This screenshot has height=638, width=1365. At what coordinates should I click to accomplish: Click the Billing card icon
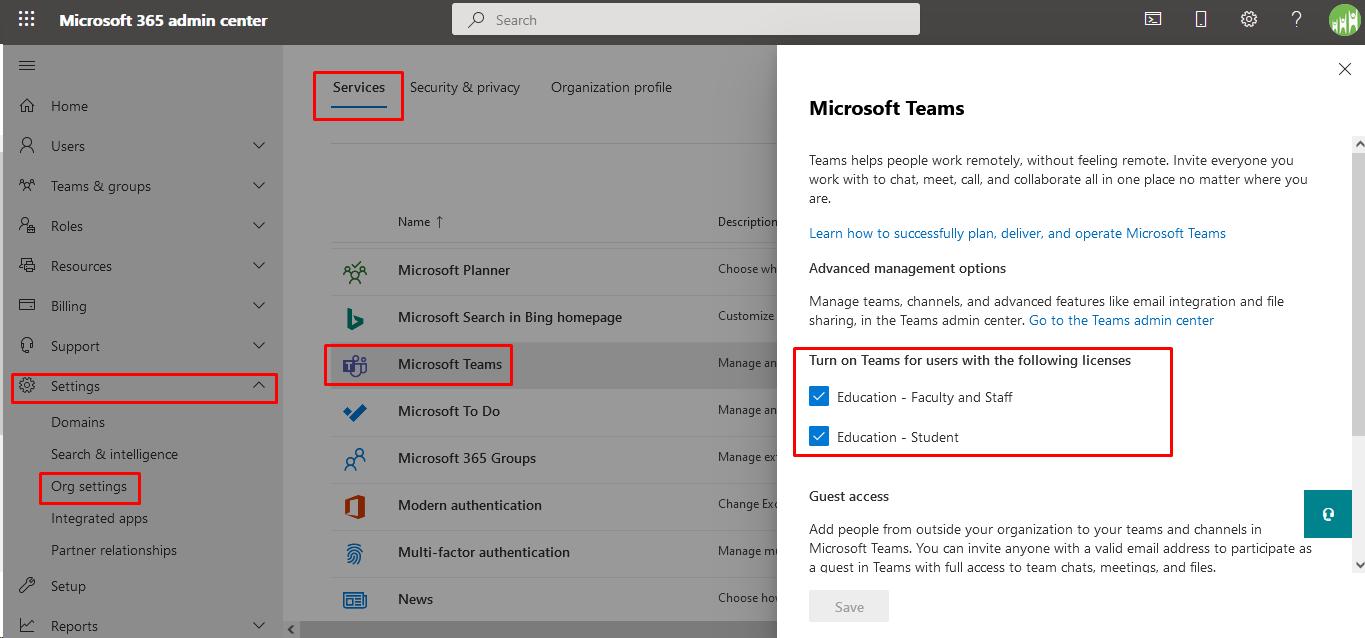coord(28,306)
